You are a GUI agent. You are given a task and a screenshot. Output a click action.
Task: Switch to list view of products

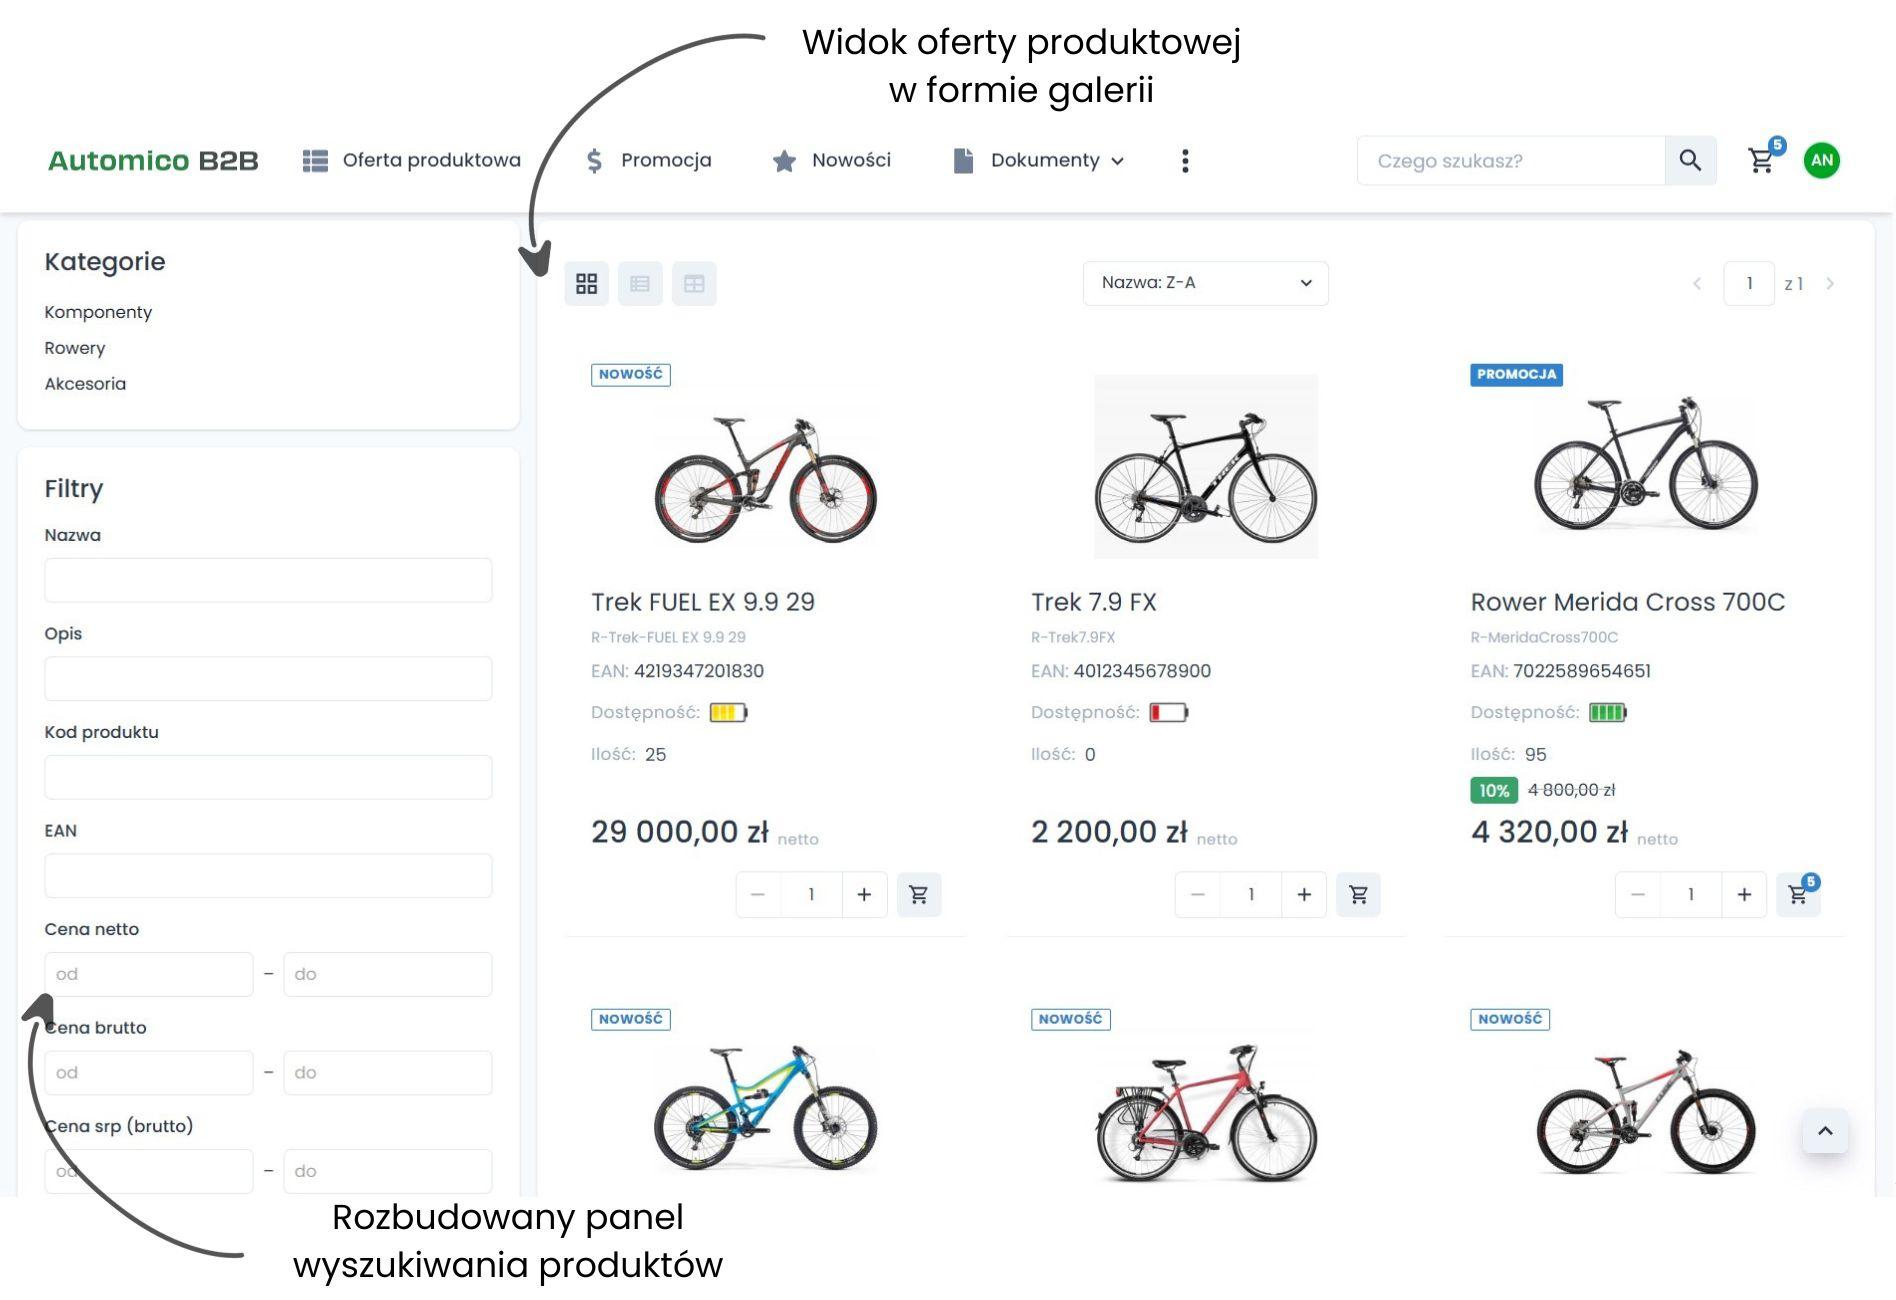(640, 283)
